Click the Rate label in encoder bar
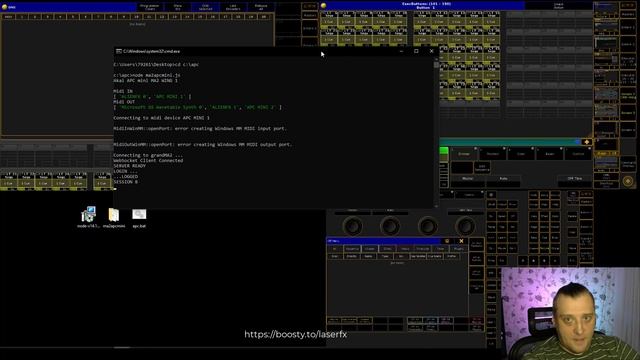The image size is (640, 360). [503, 178]
